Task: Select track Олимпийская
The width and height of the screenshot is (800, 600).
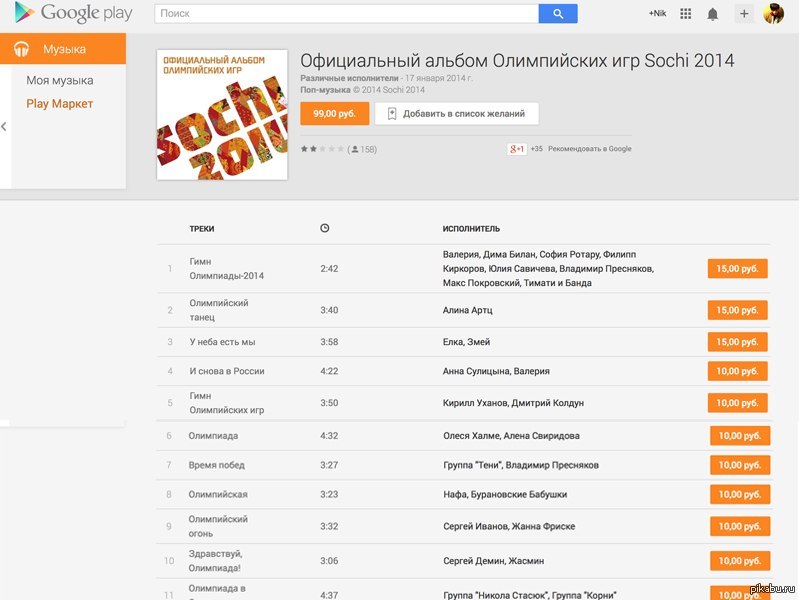Action: coord(218,494)
